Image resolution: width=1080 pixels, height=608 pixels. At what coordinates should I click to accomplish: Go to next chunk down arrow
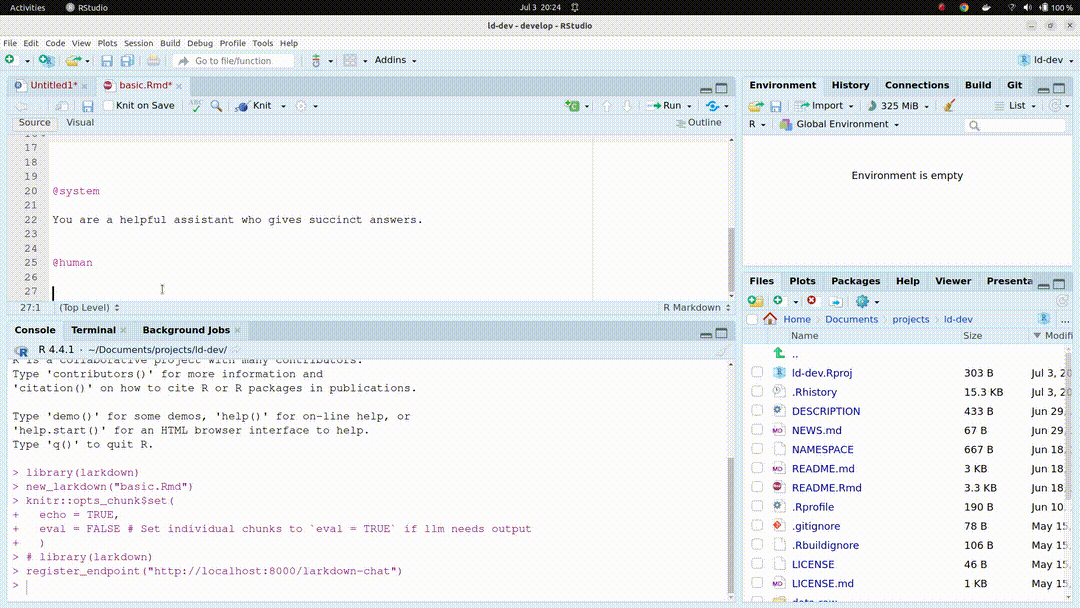pos(627,106)
